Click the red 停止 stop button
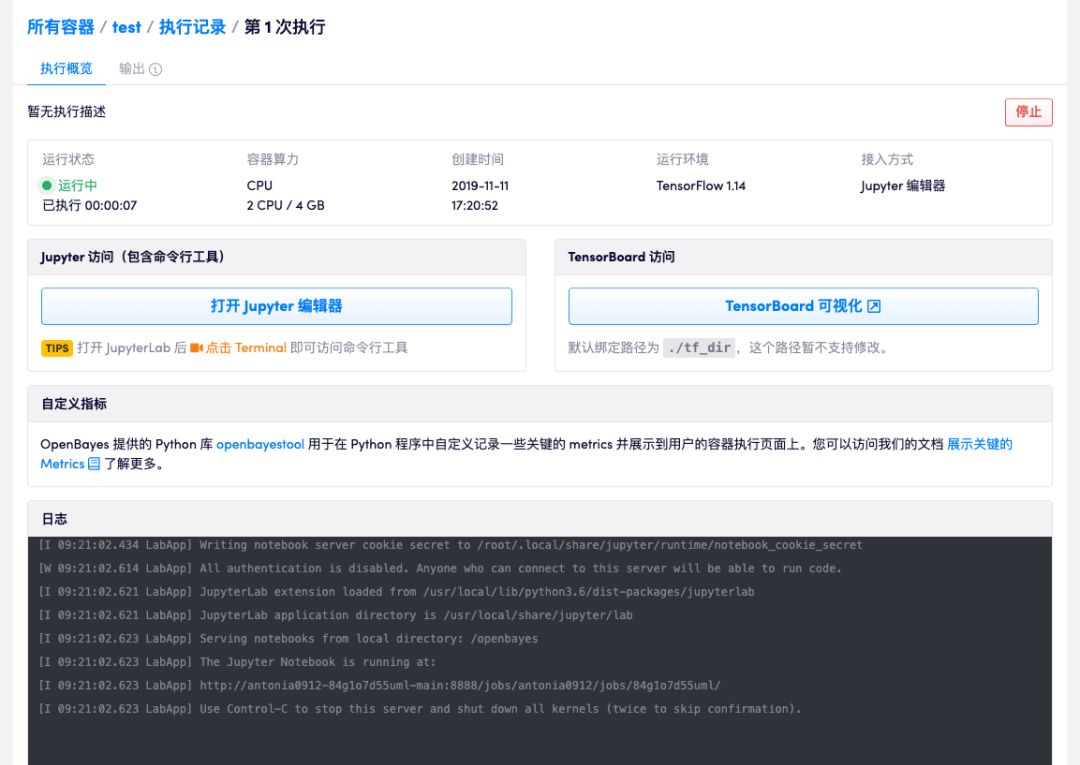Image resolution: width=1080 pixels, height=765 pixels. point(1028,112)
